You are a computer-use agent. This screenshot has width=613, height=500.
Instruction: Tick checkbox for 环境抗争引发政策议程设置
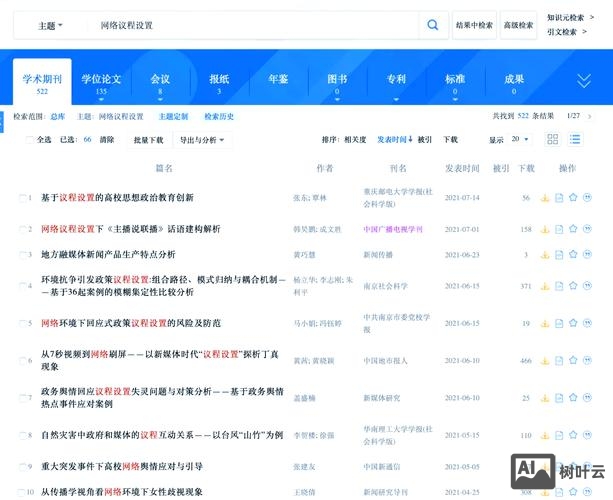pyautogui.click(x=23, y=286)
